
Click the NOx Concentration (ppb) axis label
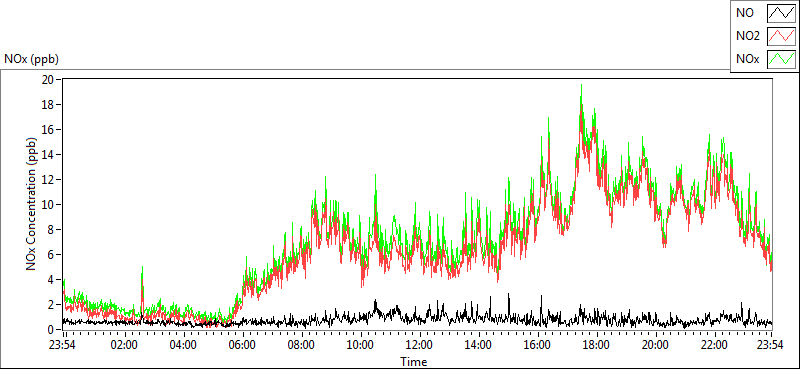click(31, 204)
